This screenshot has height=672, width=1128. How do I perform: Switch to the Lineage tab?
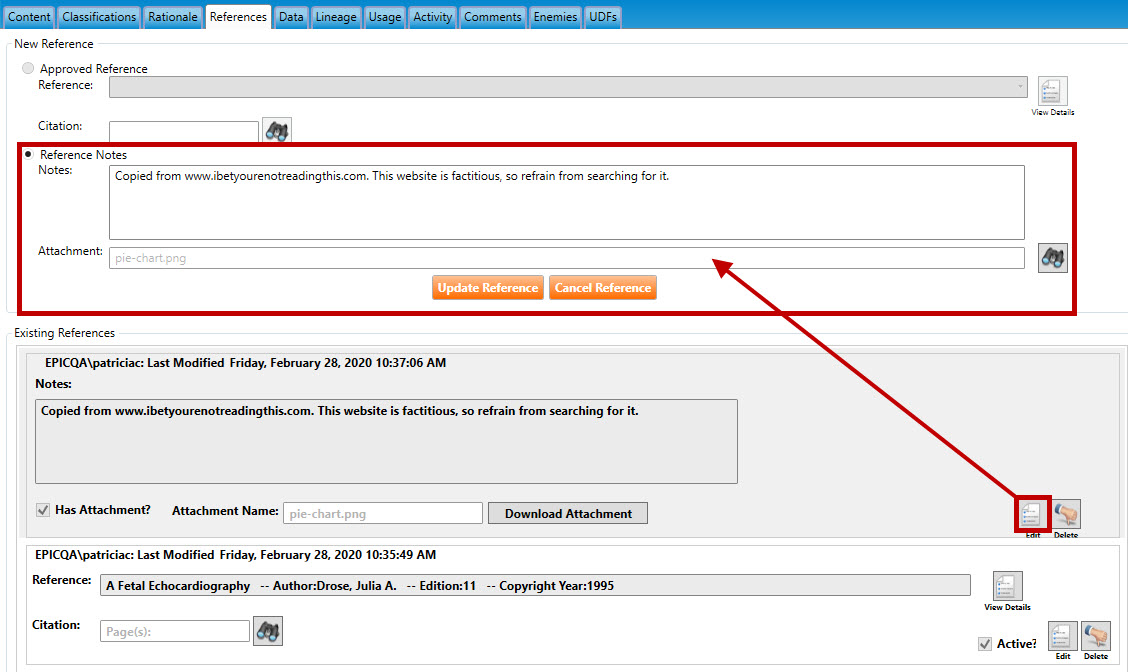point(335,17)
